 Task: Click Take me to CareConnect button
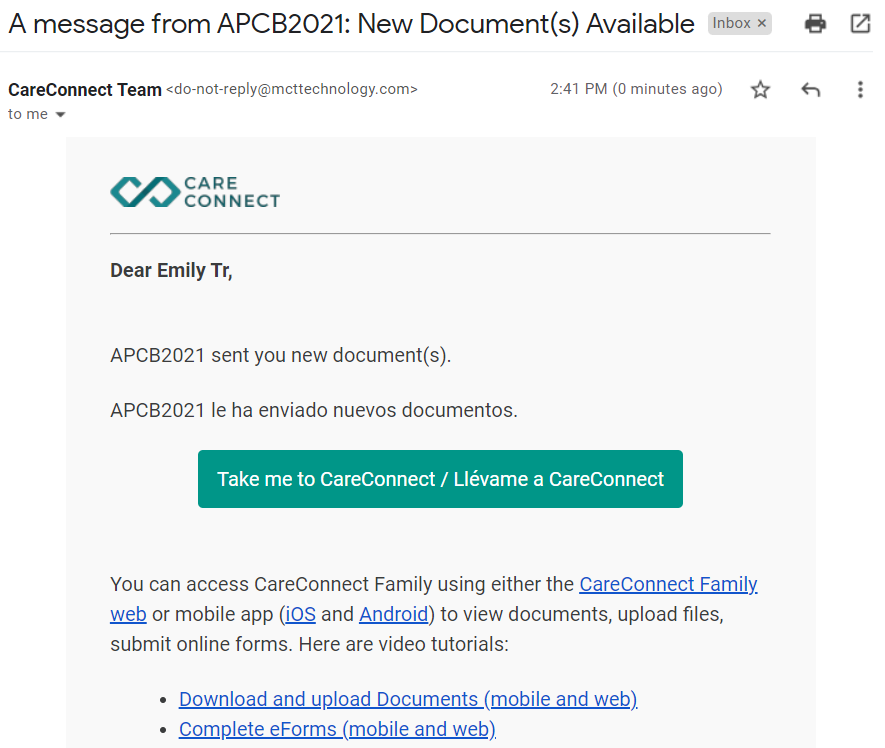point(440,479)
